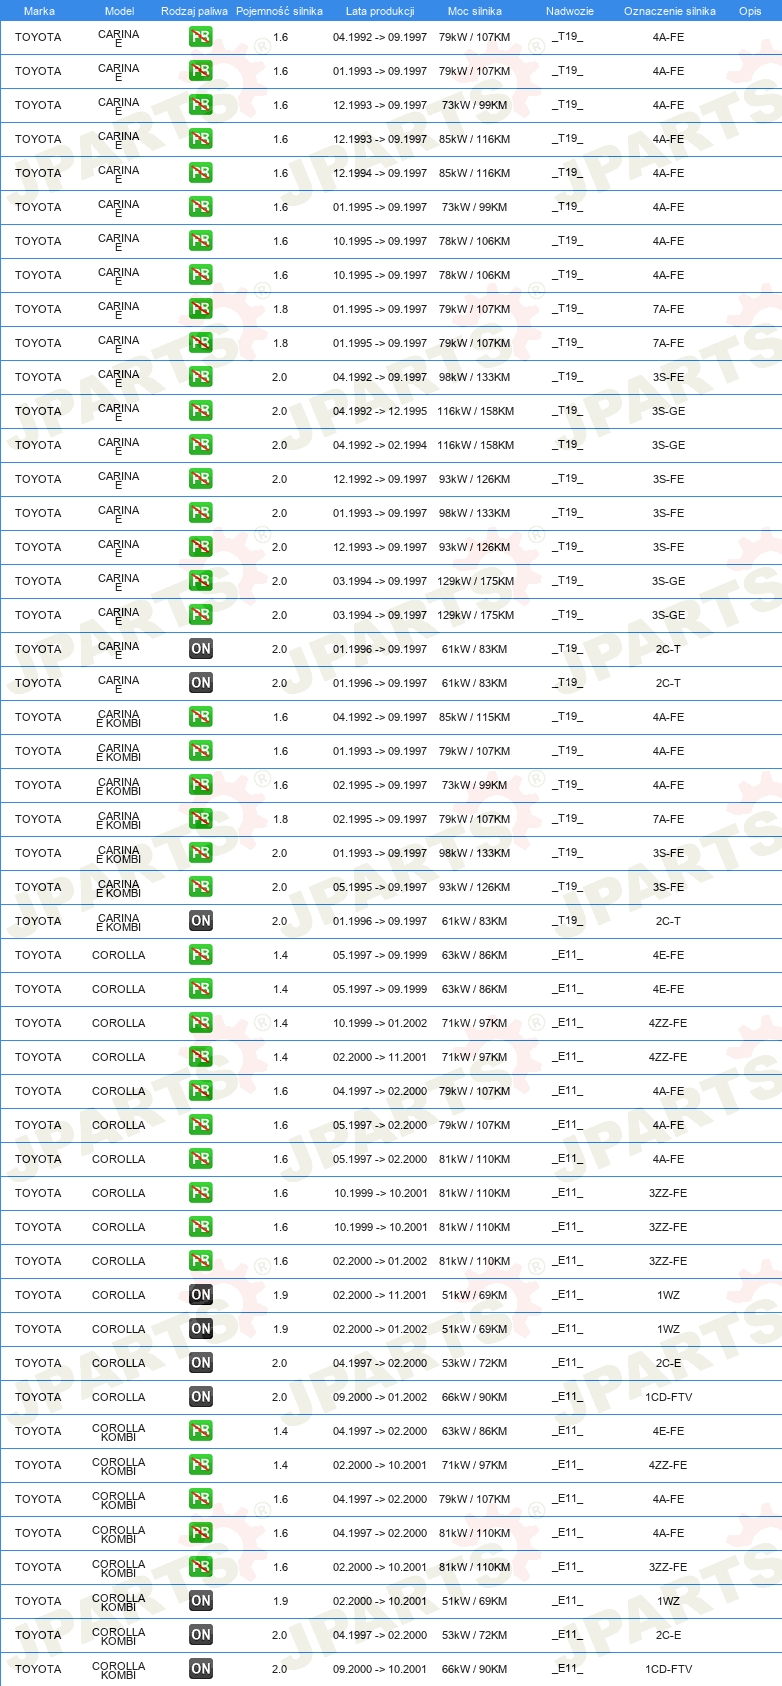Click petrol icon for Corolla Kombi 3ZZ-FE row
The width and height of the screenshot is (782, 1686).
click(x=201, y=1567)
